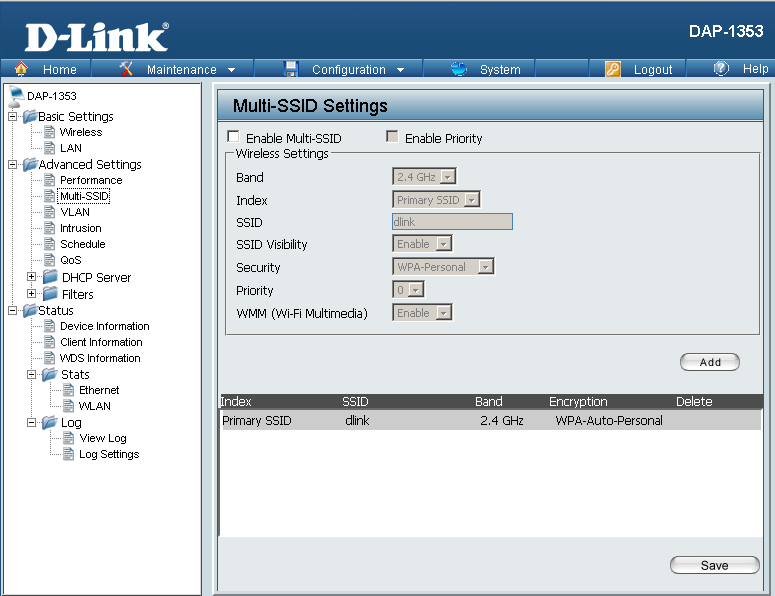Click the page icon beside Device Information
Viewport: 775px width, 596px height.
click(49, 326)
